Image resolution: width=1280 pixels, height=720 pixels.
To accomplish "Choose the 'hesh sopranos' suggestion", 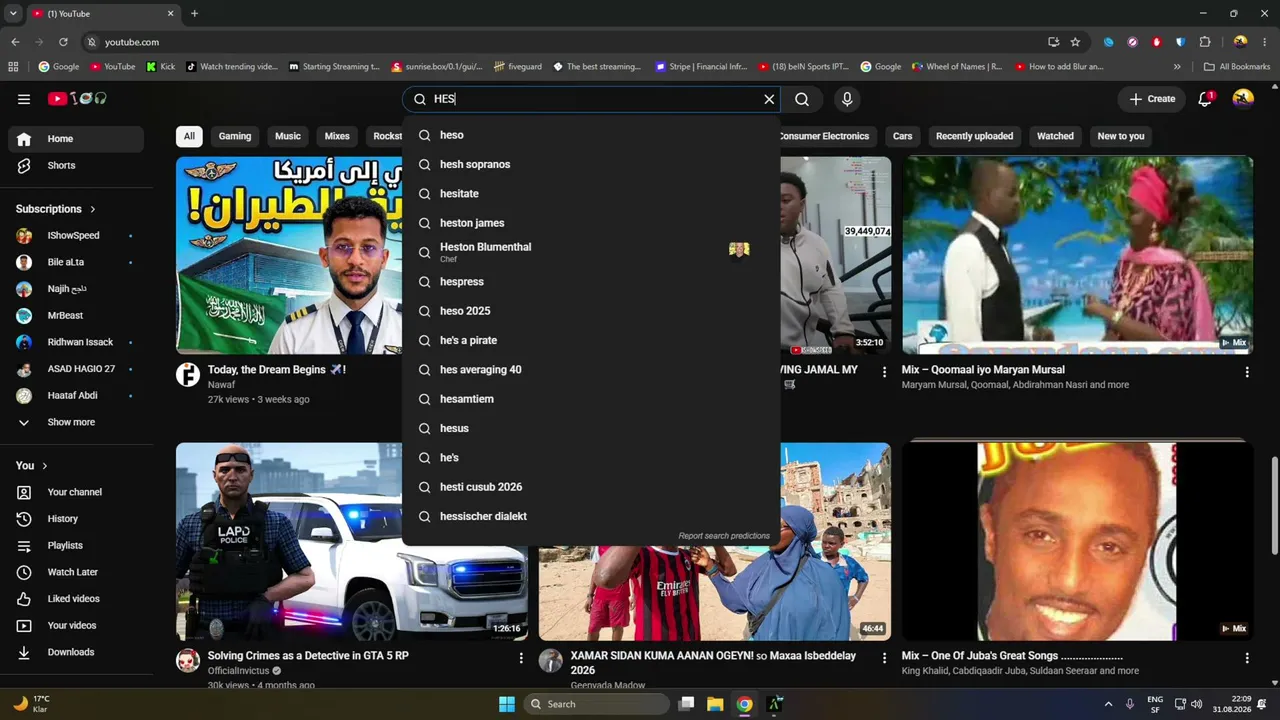I will [x=591, y=164].
